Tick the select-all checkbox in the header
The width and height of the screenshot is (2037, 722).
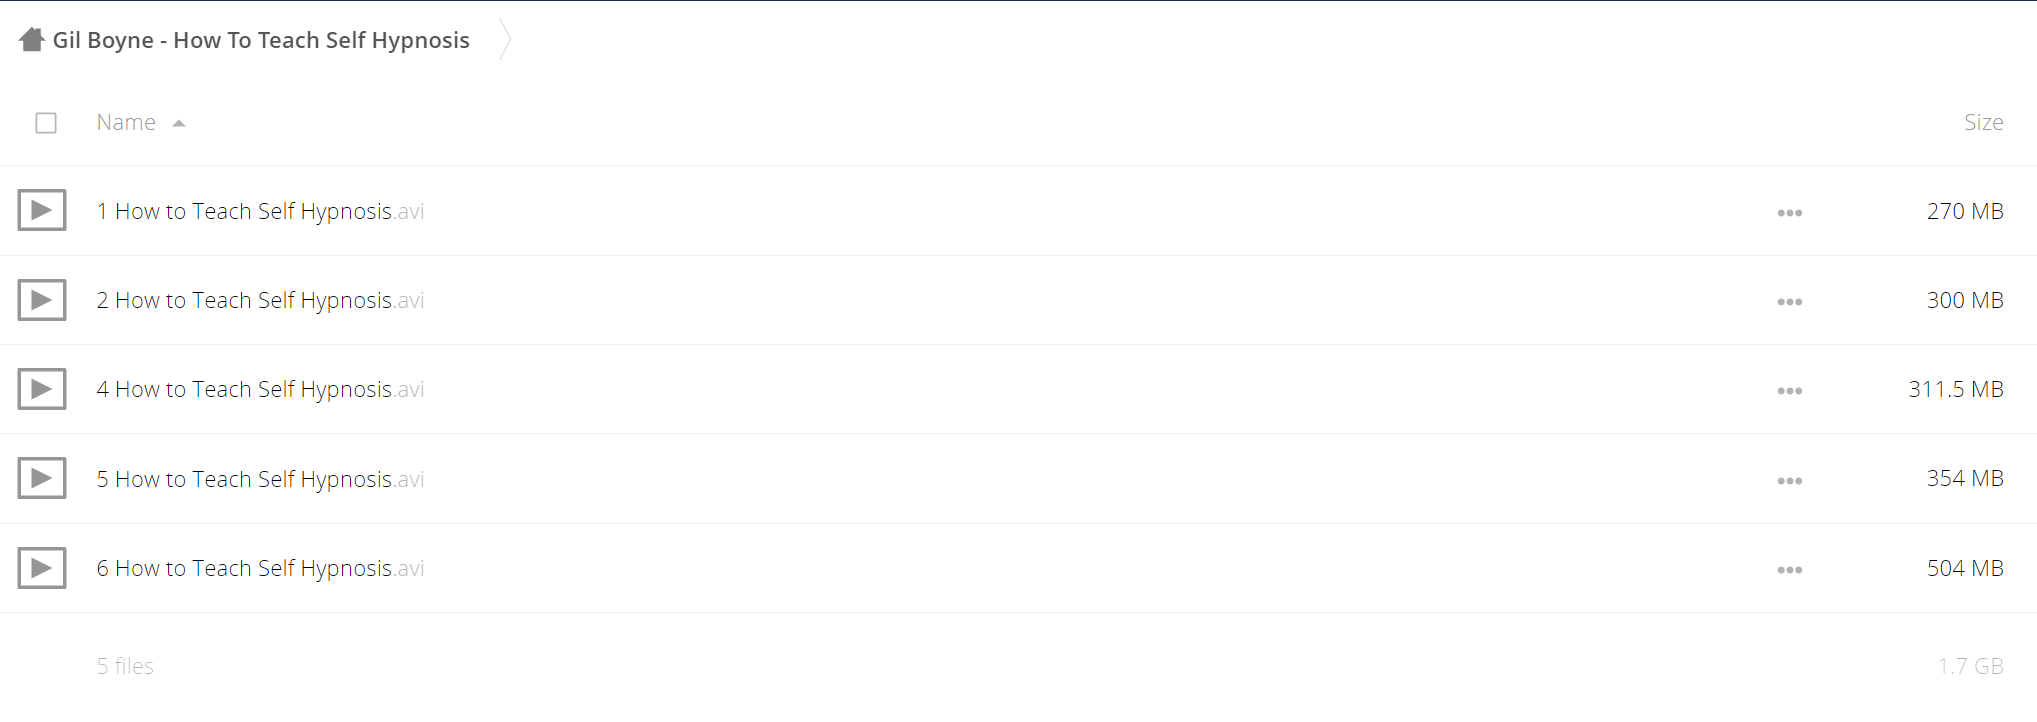[x=46, y=123]
